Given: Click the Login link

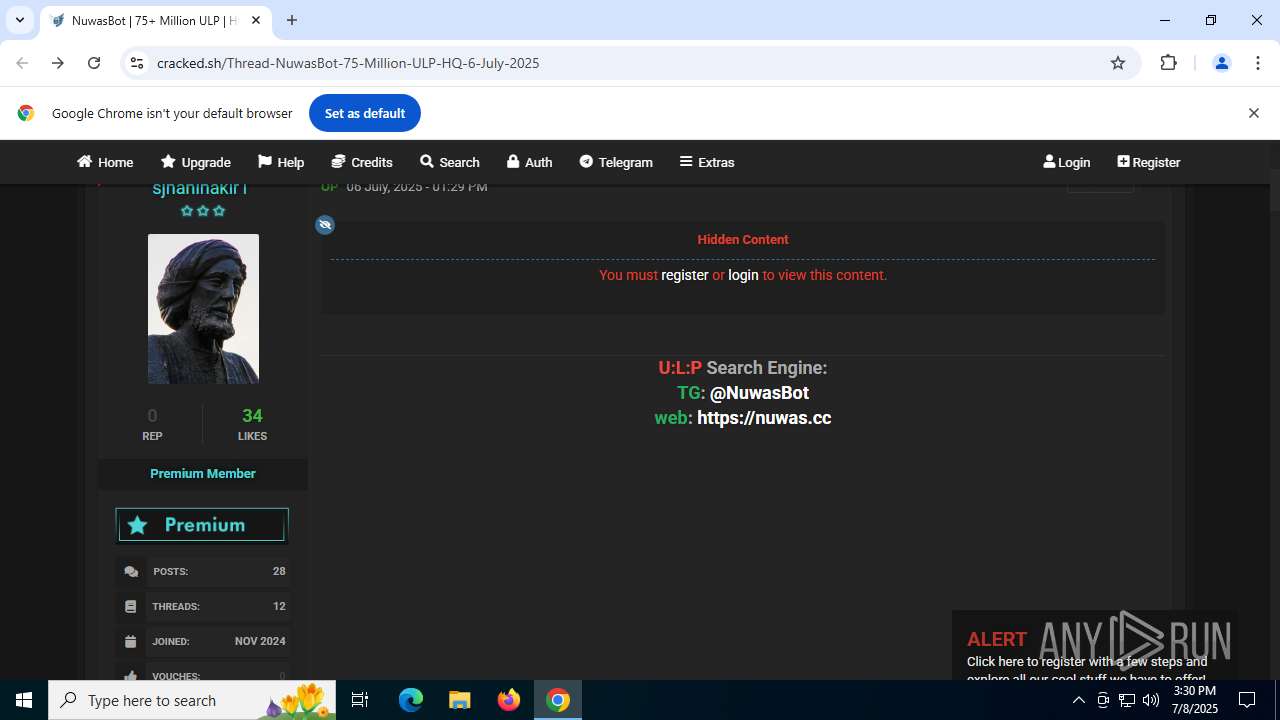Looking at the screenshot, I should tap(1066, 162).
